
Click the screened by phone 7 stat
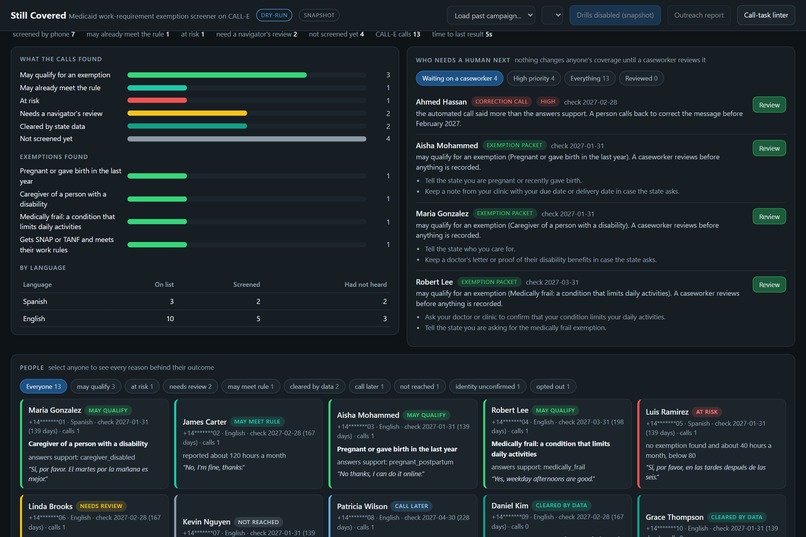tap(44, 34)
